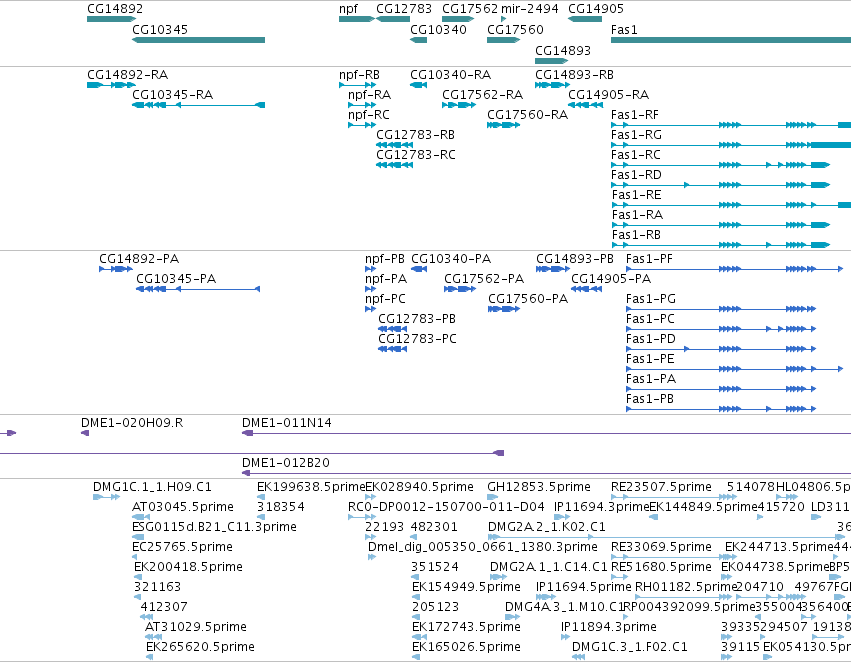This screenshot has width=851, height=662.
Task: Select the Fas1-RA transcript
Action: pyautogui.click(x=637, y=214)
